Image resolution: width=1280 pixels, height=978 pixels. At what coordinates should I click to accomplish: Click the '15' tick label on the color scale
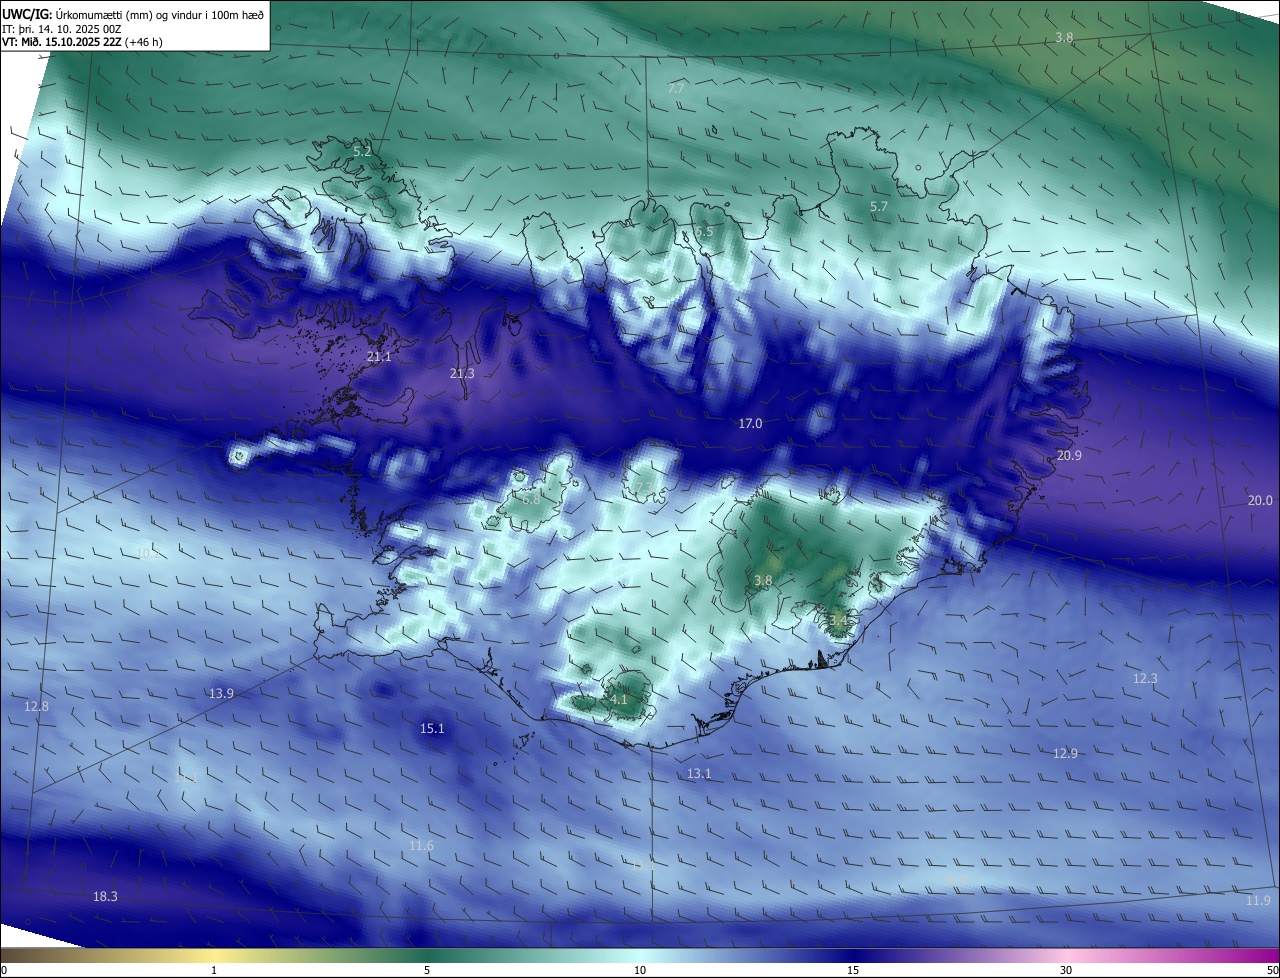[x=853, y=970]
